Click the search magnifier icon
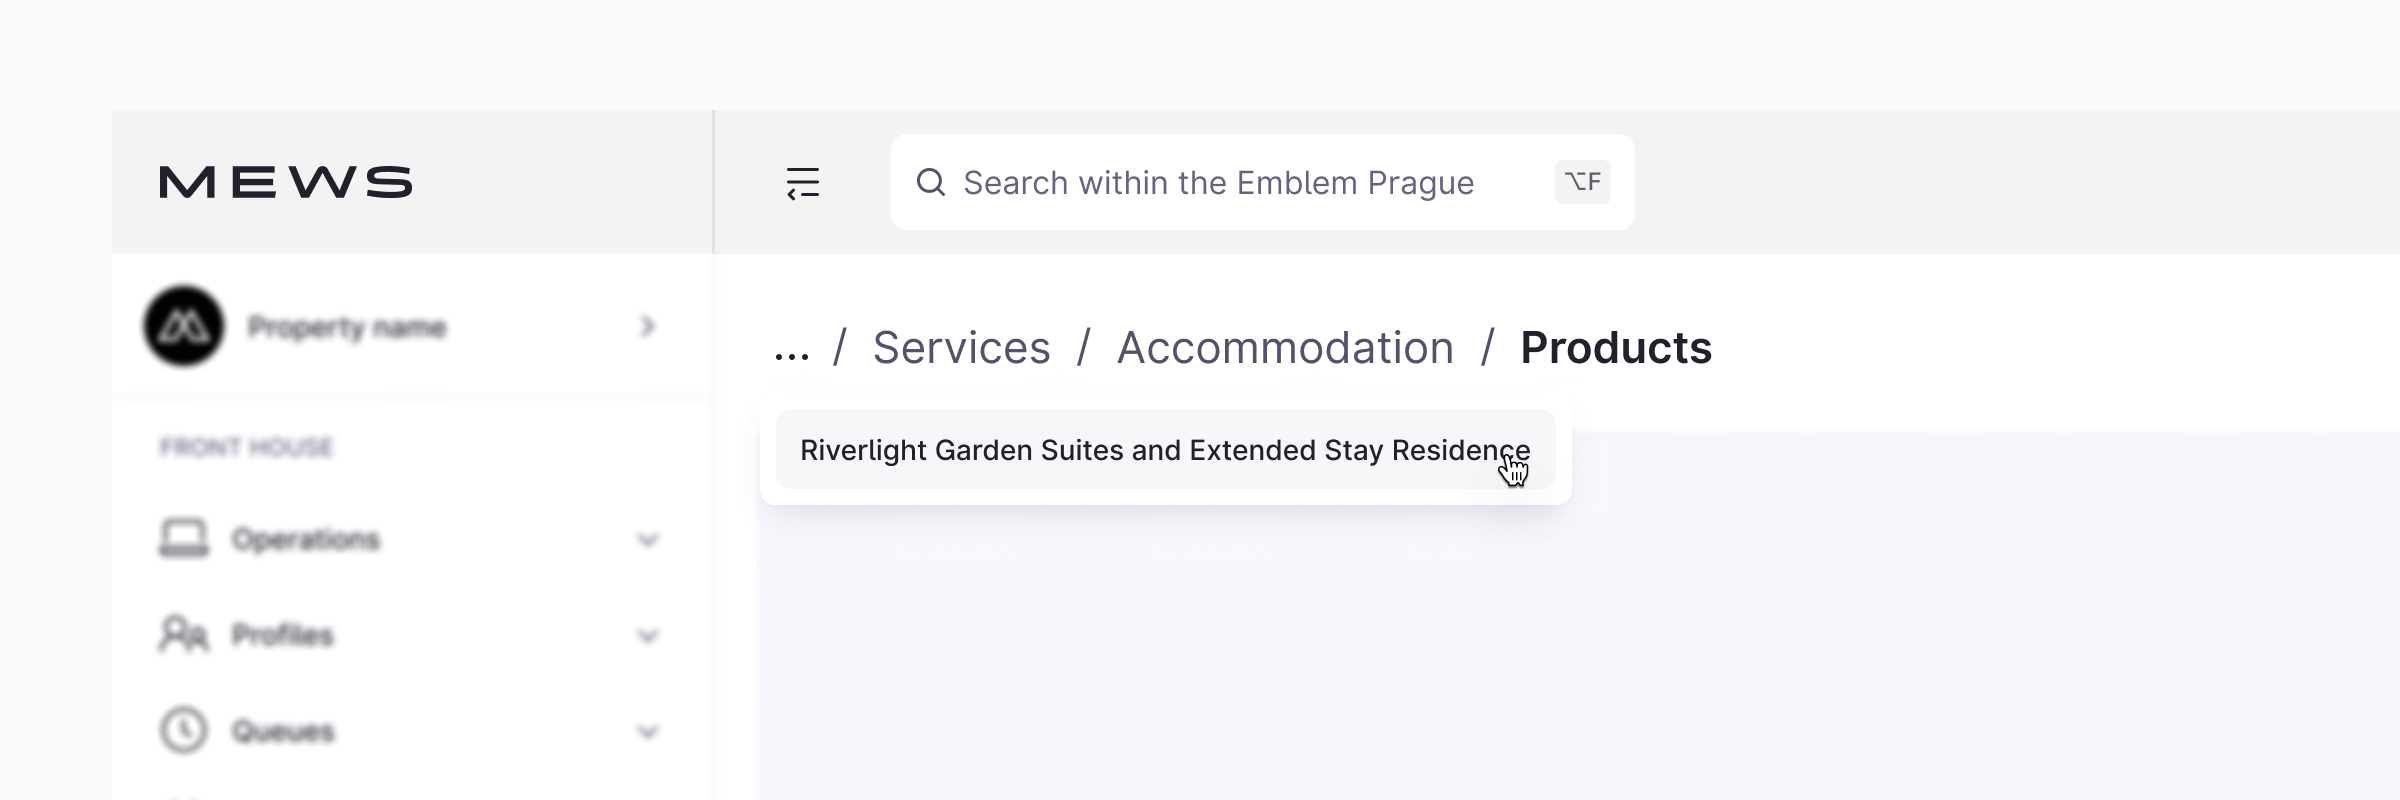This screenshot has width=2400, height=800. [931, 182]
